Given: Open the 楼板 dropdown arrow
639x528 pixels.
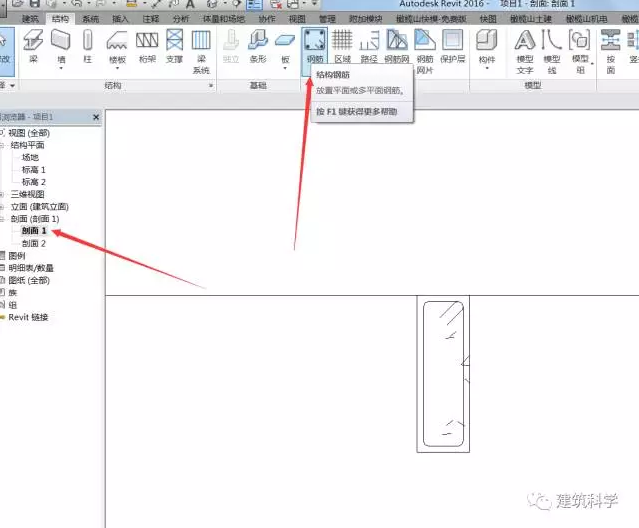Looking at the screenshot, I should [117, 68].
